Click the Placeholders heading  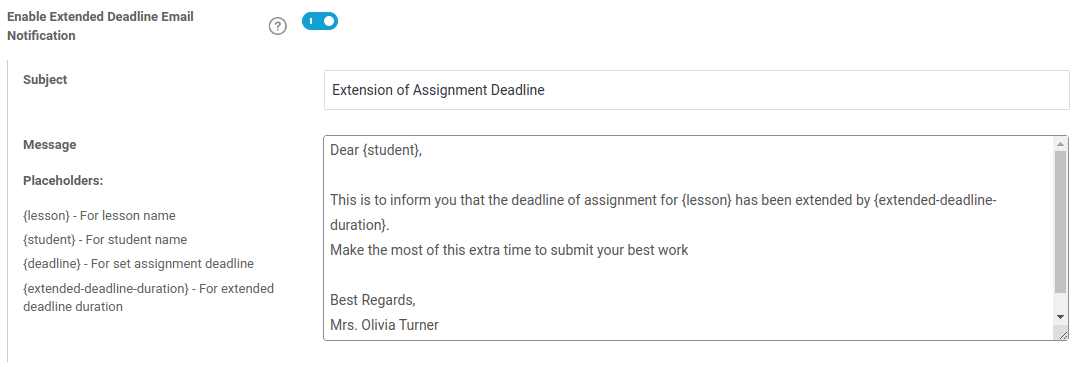(x=63, y=180)
